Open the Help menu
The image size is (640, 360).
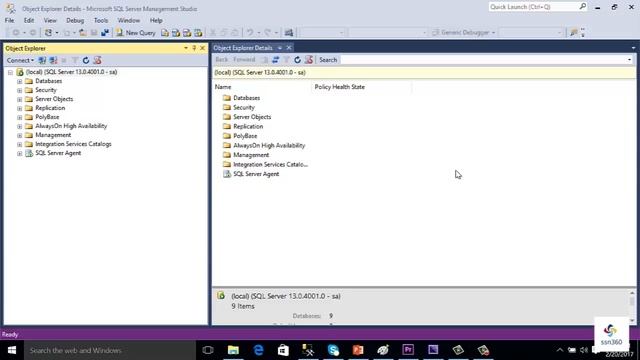156,20
